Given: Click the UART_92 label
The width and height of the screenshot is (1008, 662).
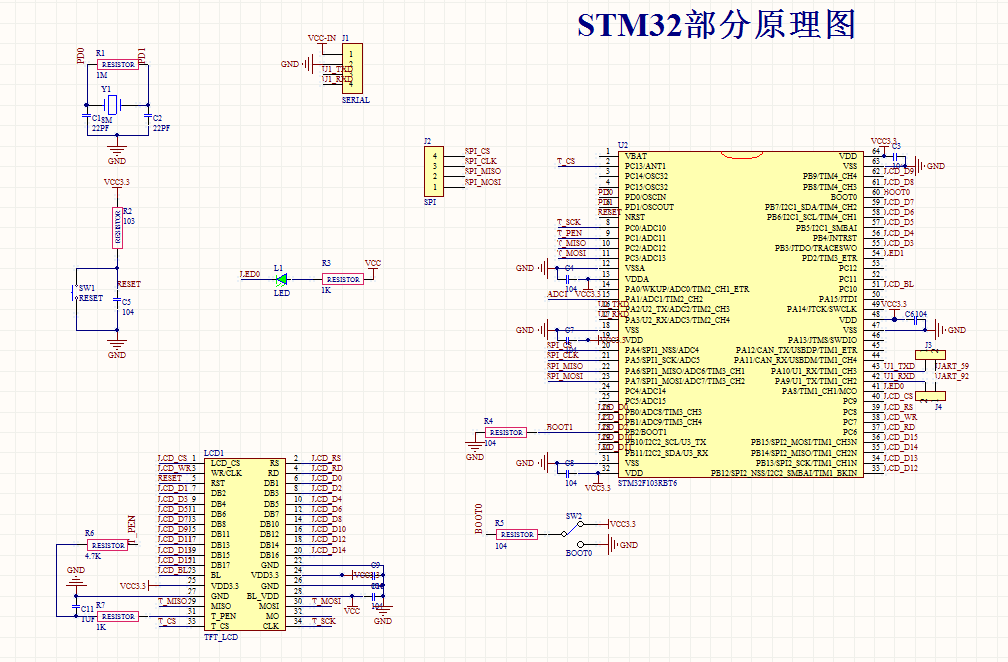Looking at the screenshot, I should coord(952,376).
